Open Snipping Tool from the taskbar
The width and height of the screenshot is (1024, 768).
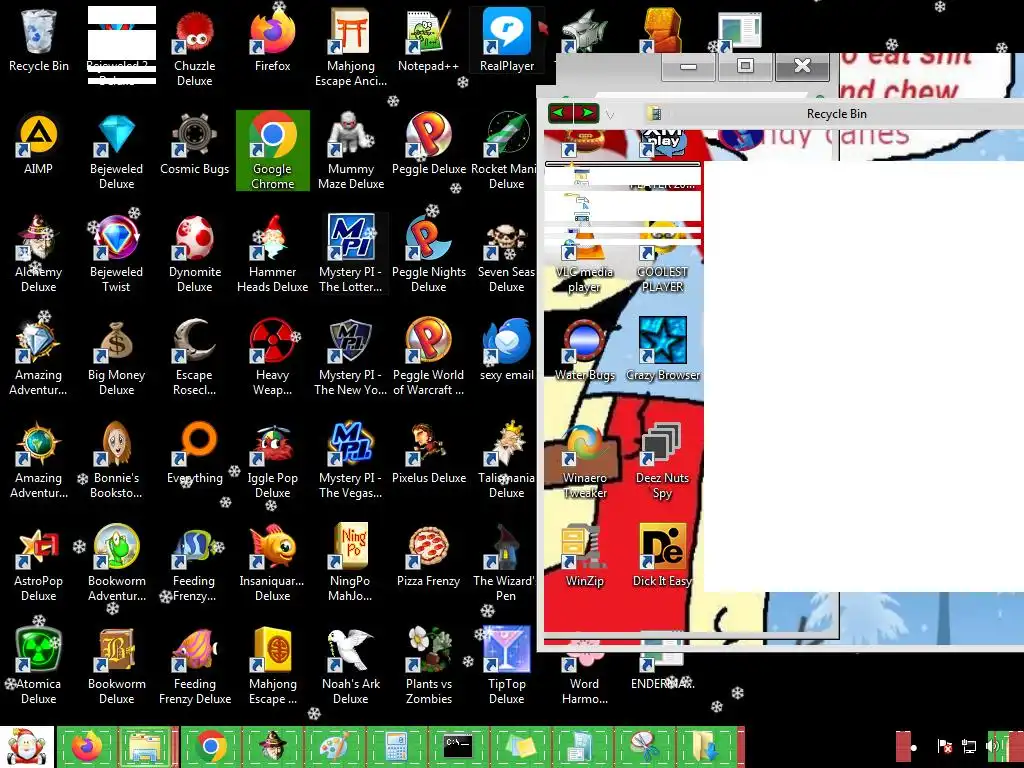[x=643, y=746]
